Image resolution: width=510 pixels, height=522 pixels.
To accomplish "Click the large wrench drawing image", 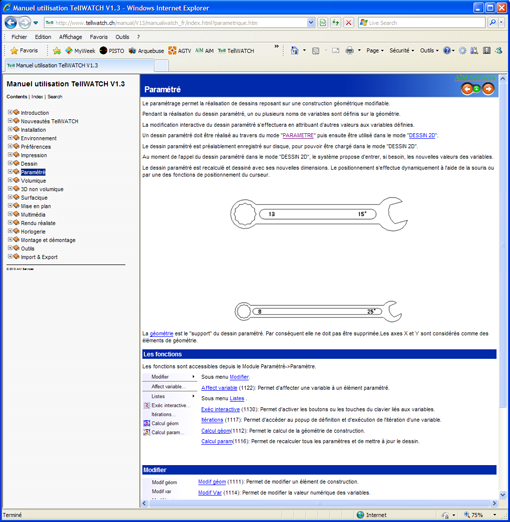I will click(319, 214).
